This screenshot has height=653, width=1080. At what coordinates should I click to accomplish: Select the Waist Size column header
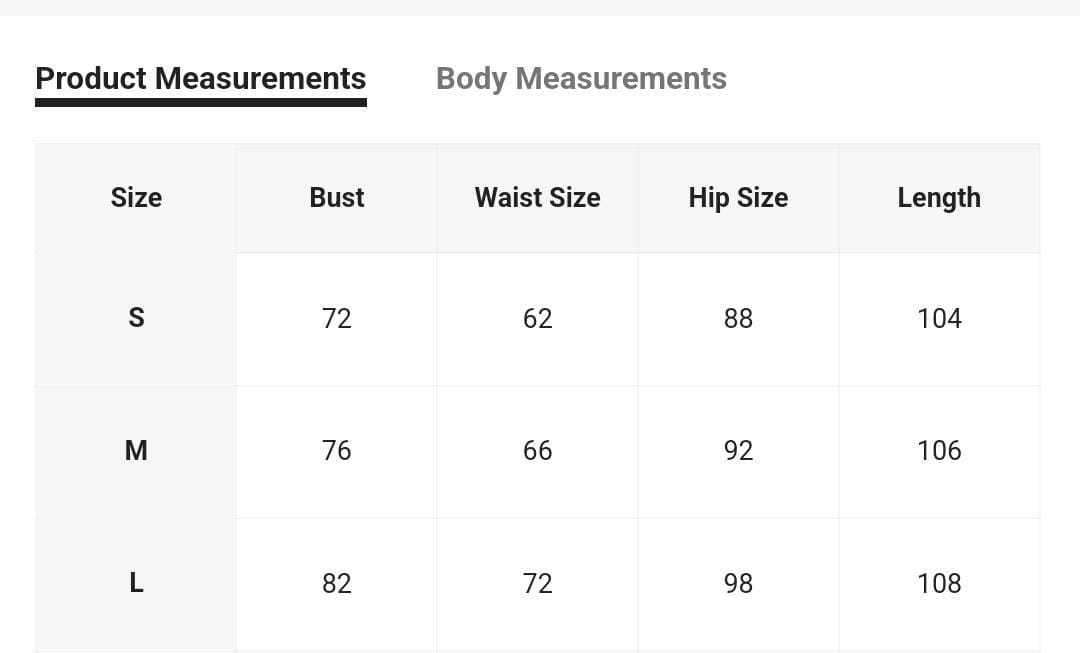537,198
